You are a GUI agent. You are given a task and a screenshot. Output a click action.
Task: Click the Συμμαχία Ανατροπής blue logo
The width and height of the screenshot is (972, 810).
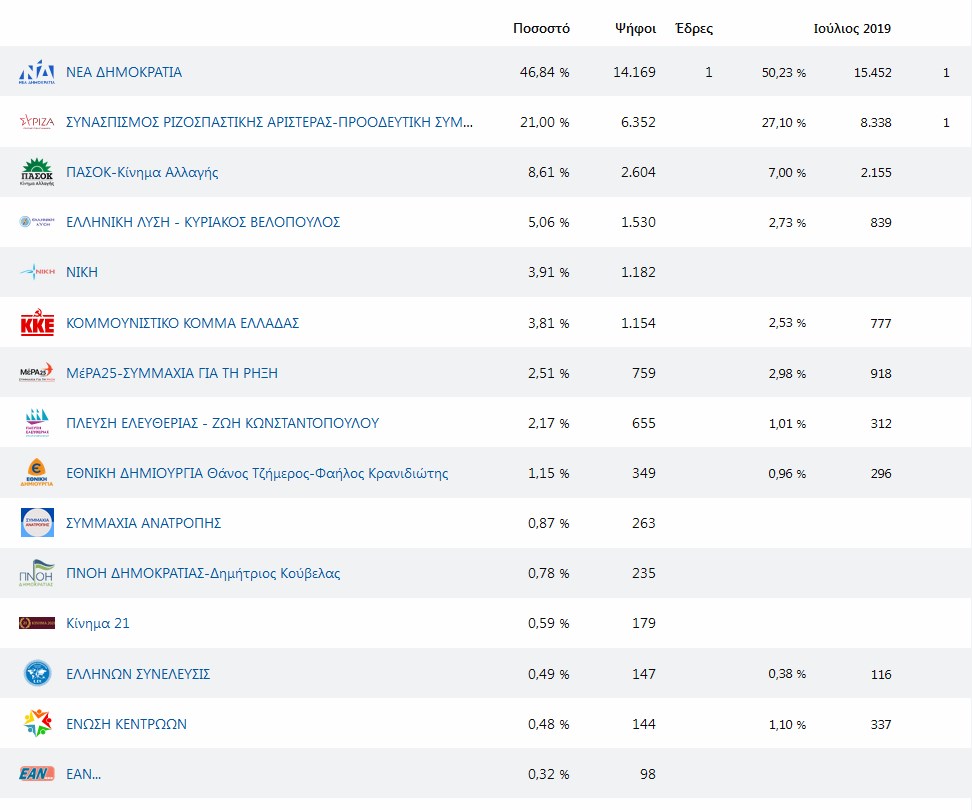(37, 522)
